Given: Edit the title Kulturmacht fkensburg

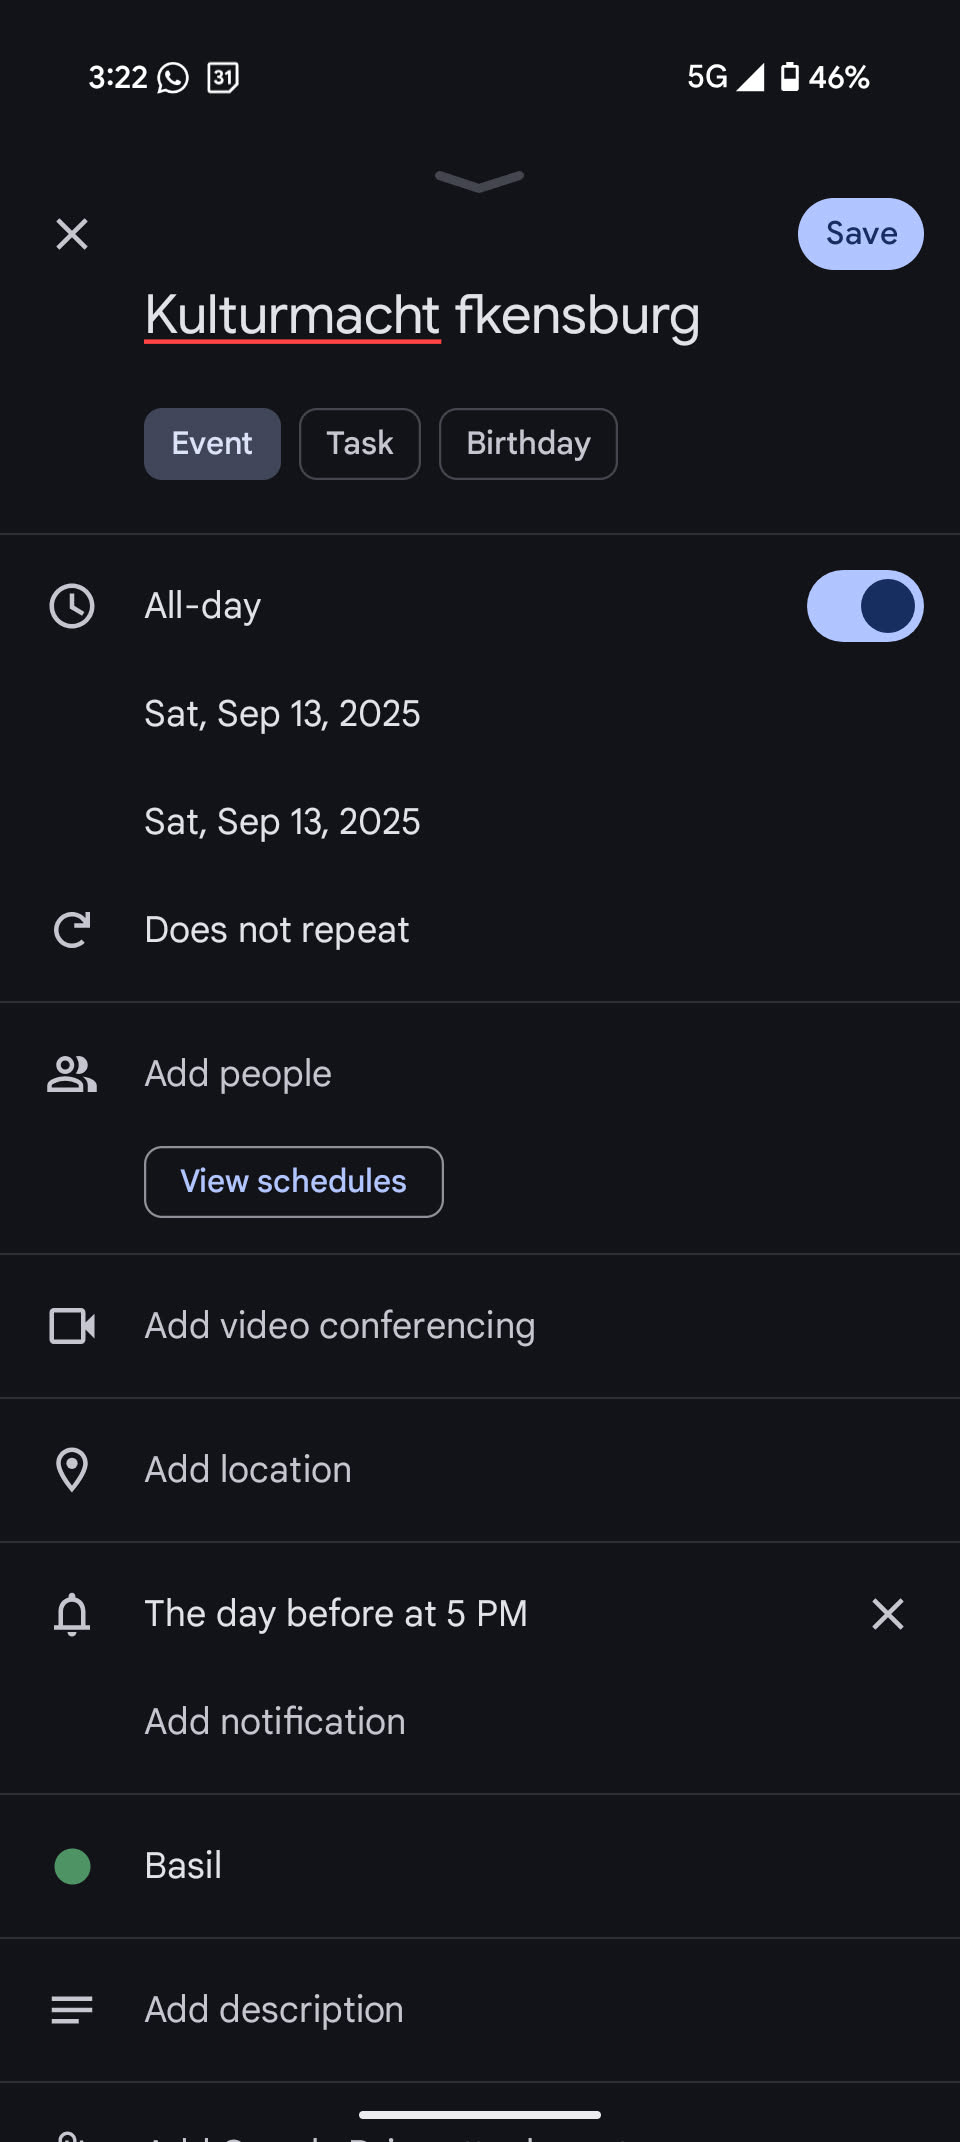Looking at the screenshot, I should (422, 316).
